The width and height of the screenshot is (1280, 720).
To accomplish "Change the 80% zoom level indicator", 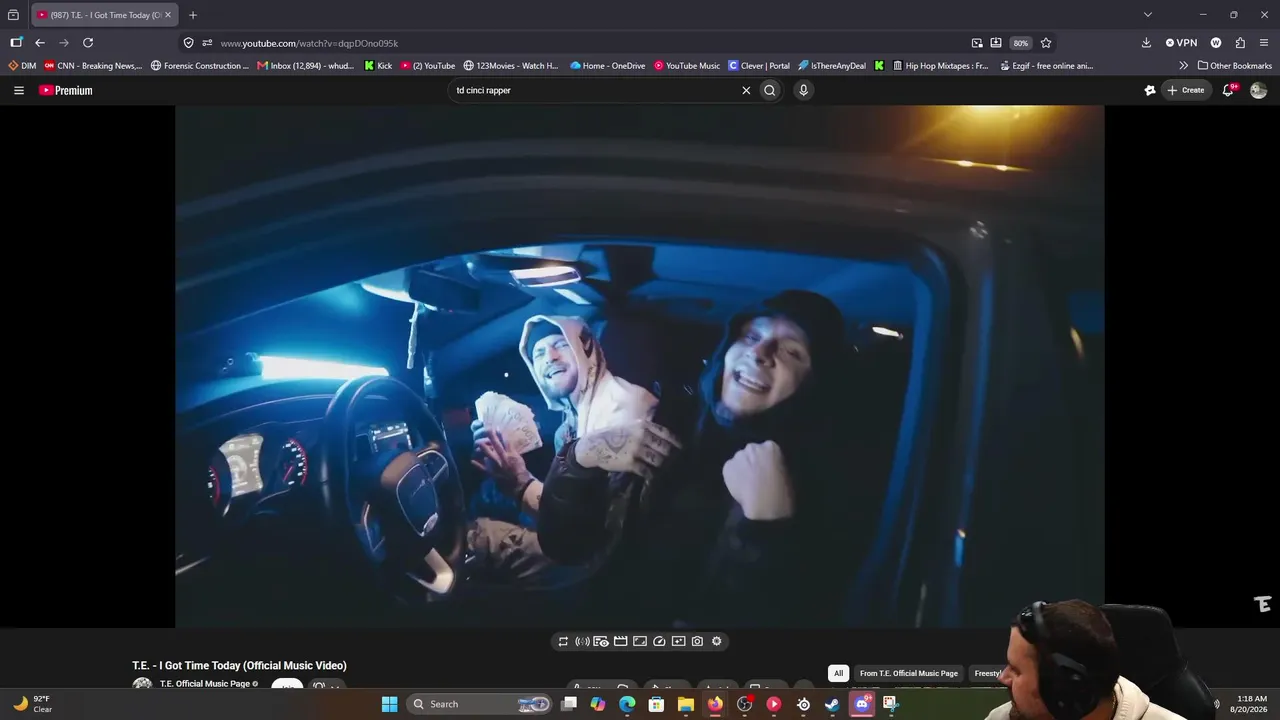I will click(x=1020, y=43).
